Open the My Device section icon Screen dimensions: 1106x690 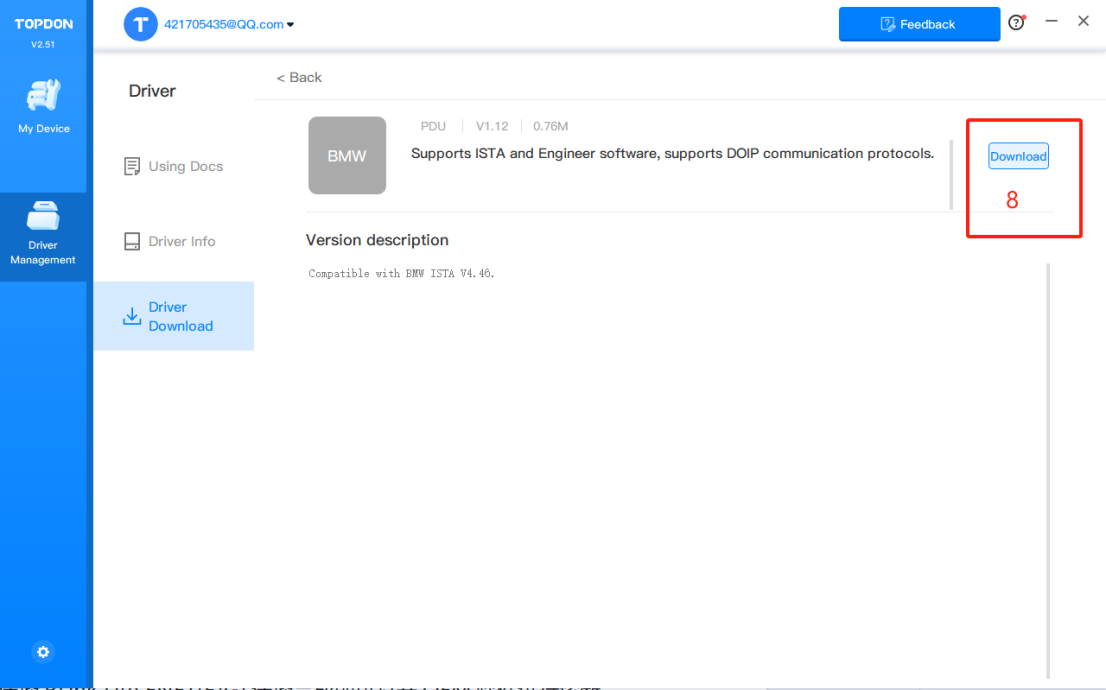point(44,96)
